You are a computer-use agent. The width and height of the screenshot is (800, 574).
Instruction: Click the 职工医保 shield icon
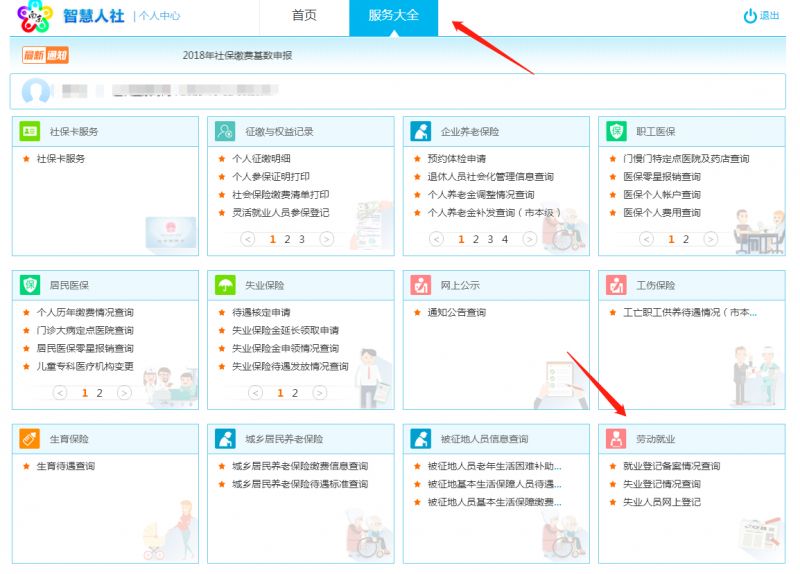tap(616, 132)
